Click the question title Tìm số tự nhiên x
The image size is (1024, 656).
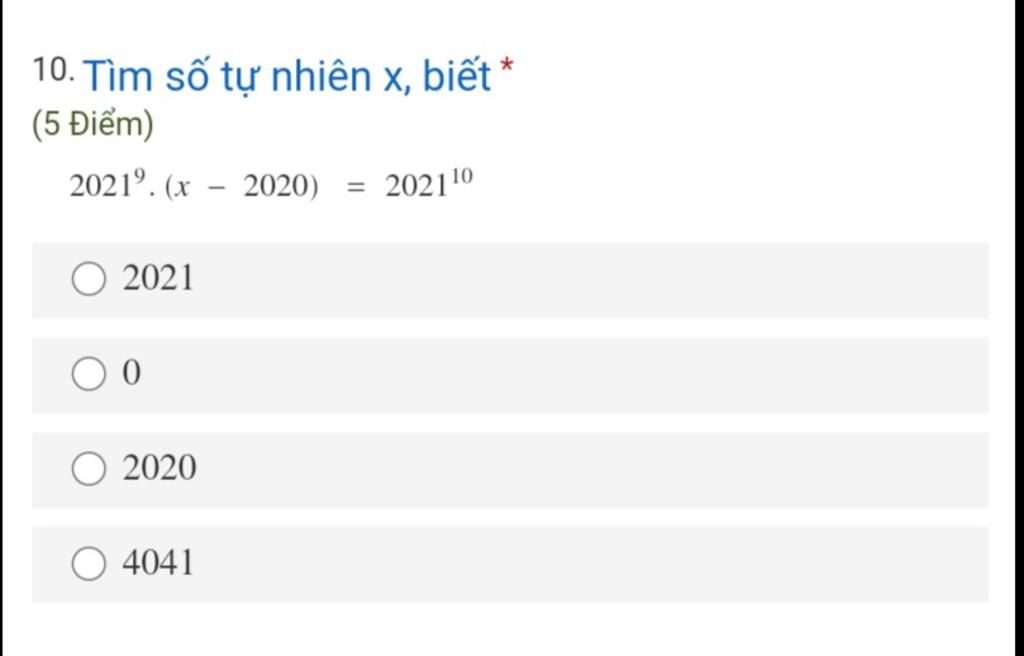click(x=287, y=76)
